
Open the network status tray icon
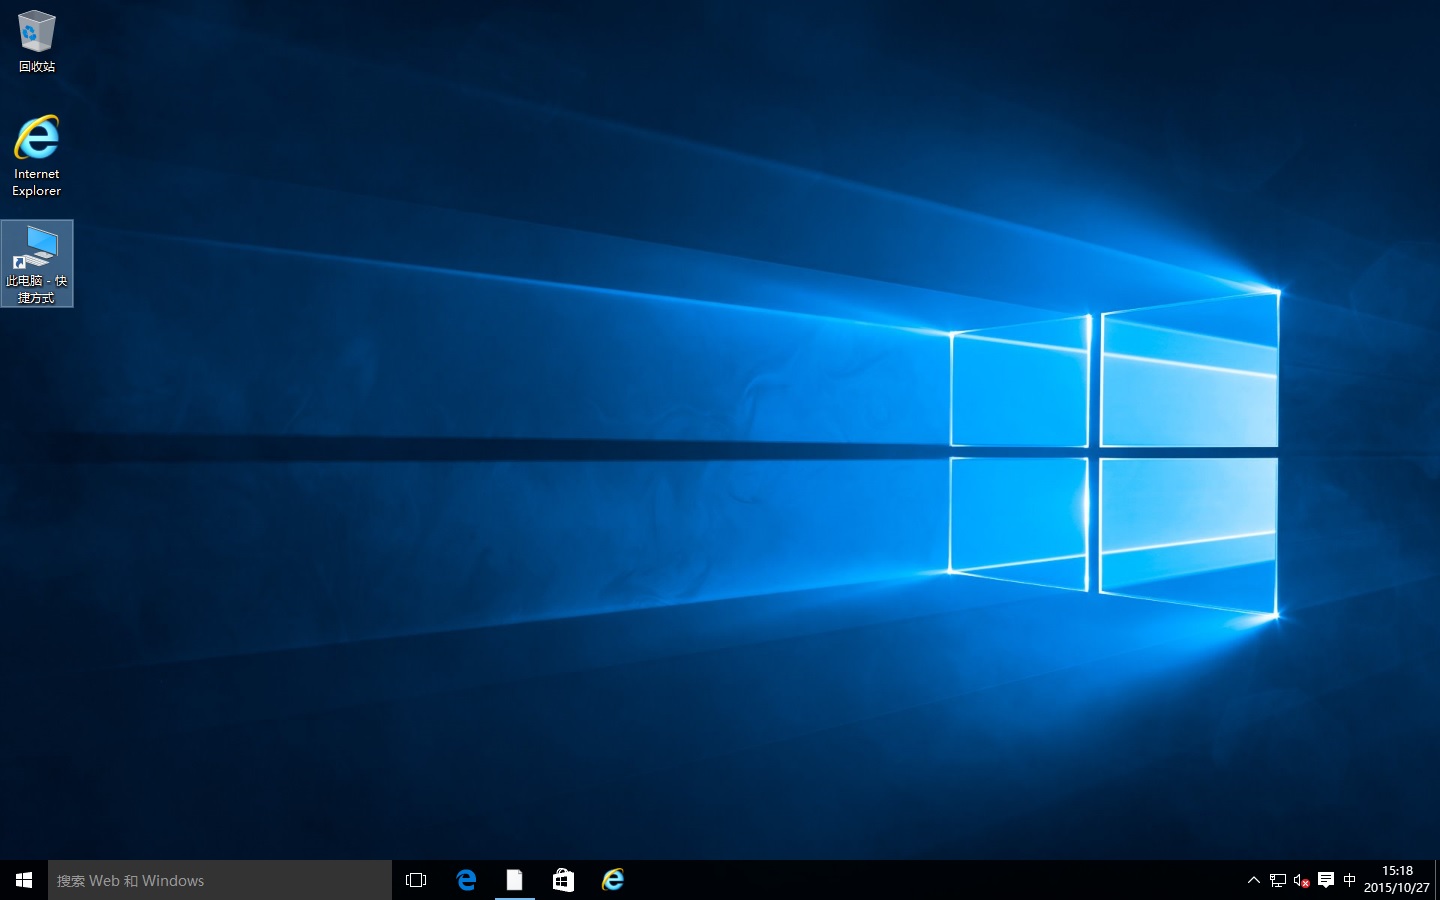pyautogui.click(x=1278, y=880)
